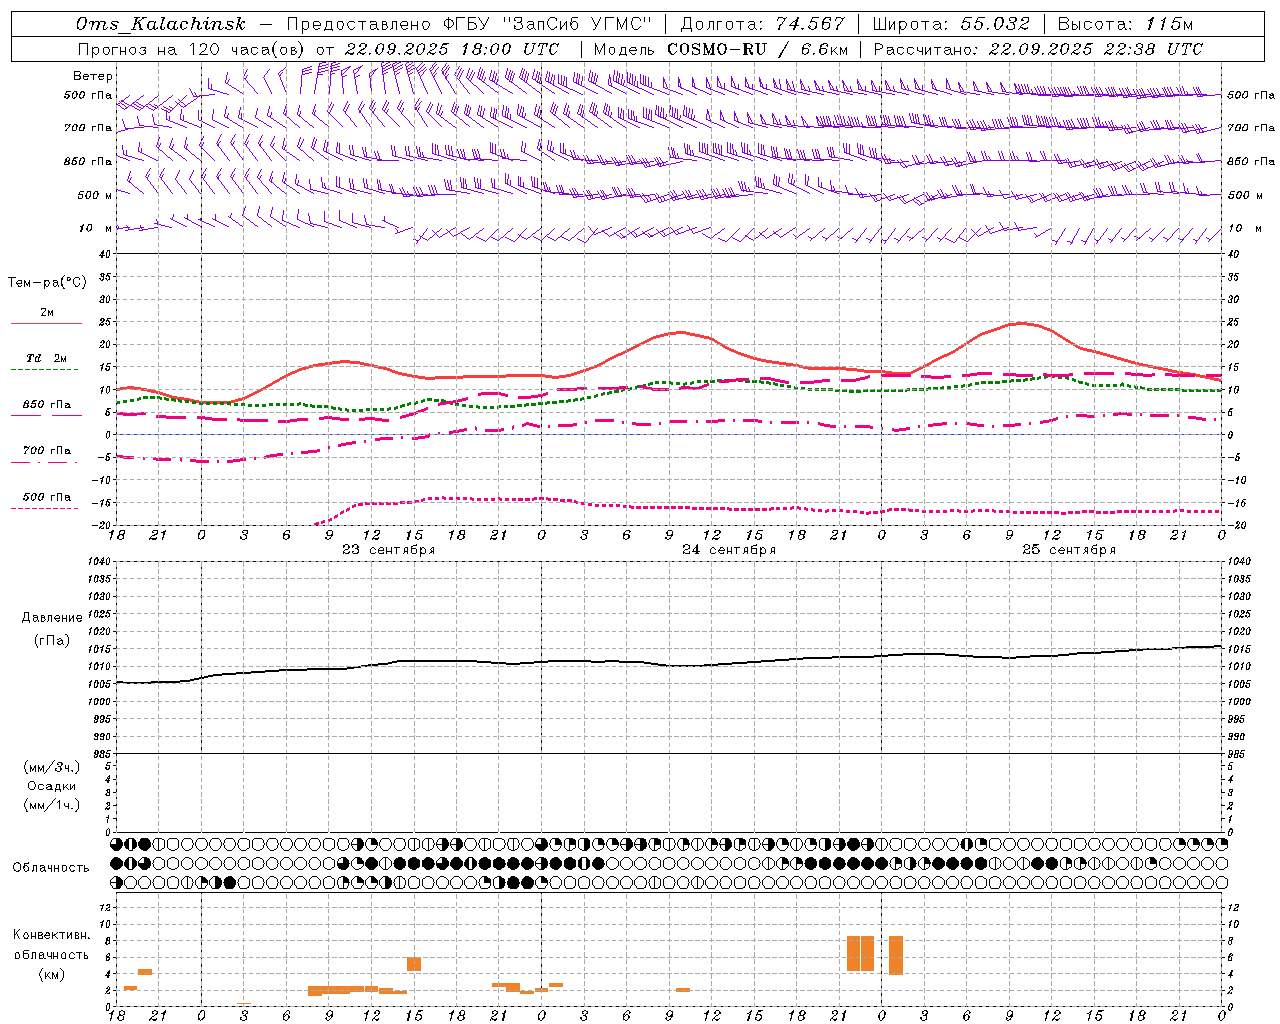This screenshot has width=1280, height=1024.
Task: Click the 700 гПа temperature legend entry
Action: point(47,451)
